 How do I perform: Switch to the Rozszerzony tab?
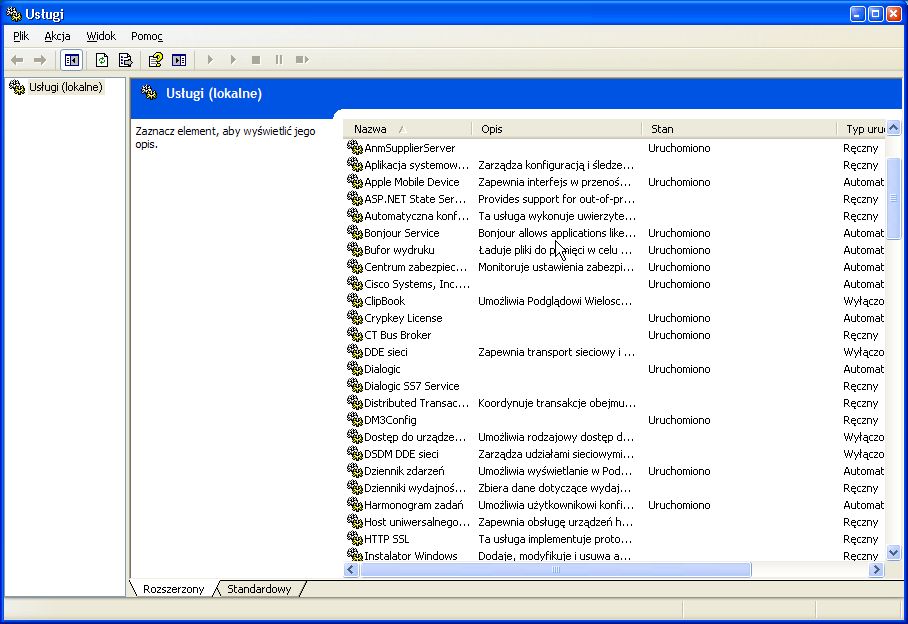point(174,589)
